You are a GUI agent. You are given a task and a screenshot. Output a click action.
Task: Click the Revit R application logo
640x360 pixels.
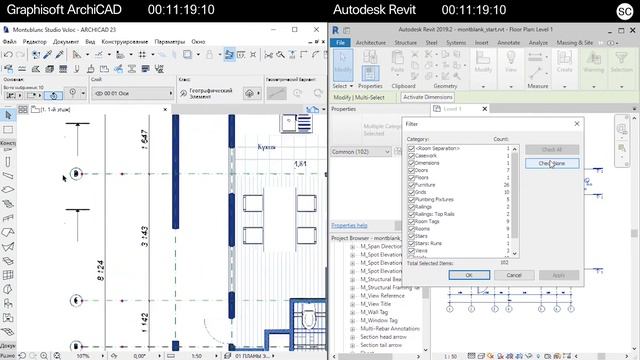335,30
